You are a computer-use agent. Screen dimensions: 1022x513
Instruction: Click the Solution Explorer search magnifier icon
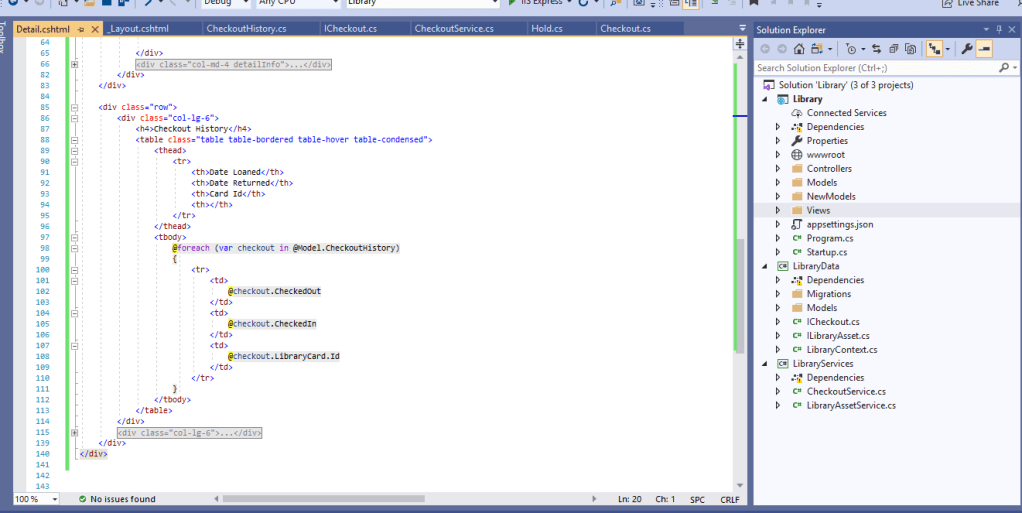(x=1003, y=68)
